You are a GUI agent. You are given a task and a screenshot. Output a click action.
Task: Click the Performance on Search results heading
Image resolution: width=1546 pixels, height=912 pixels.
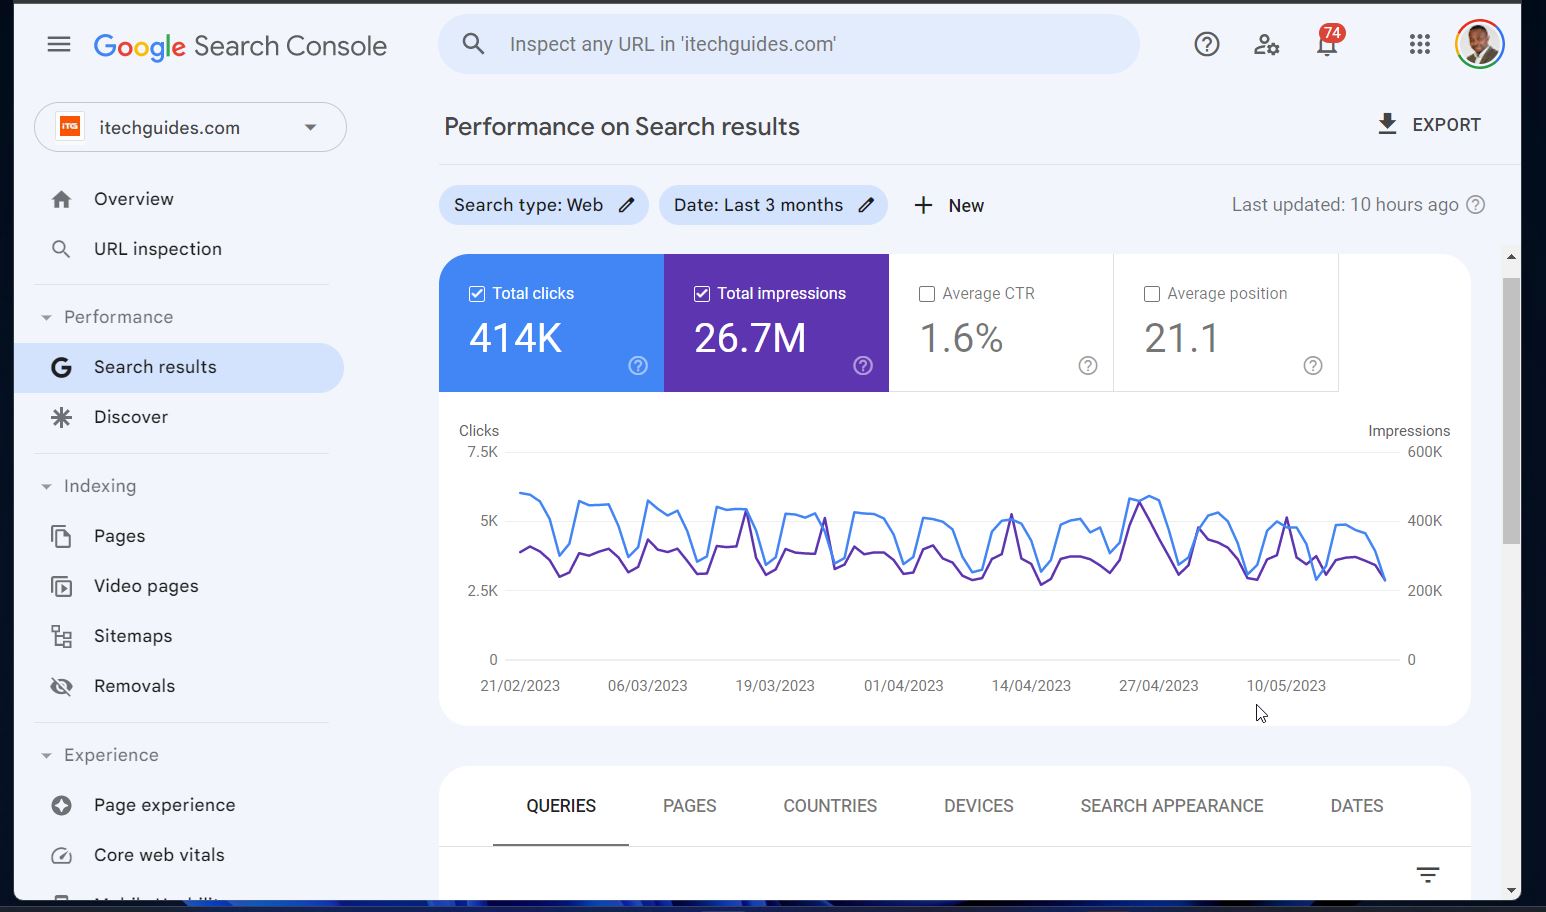622,126
